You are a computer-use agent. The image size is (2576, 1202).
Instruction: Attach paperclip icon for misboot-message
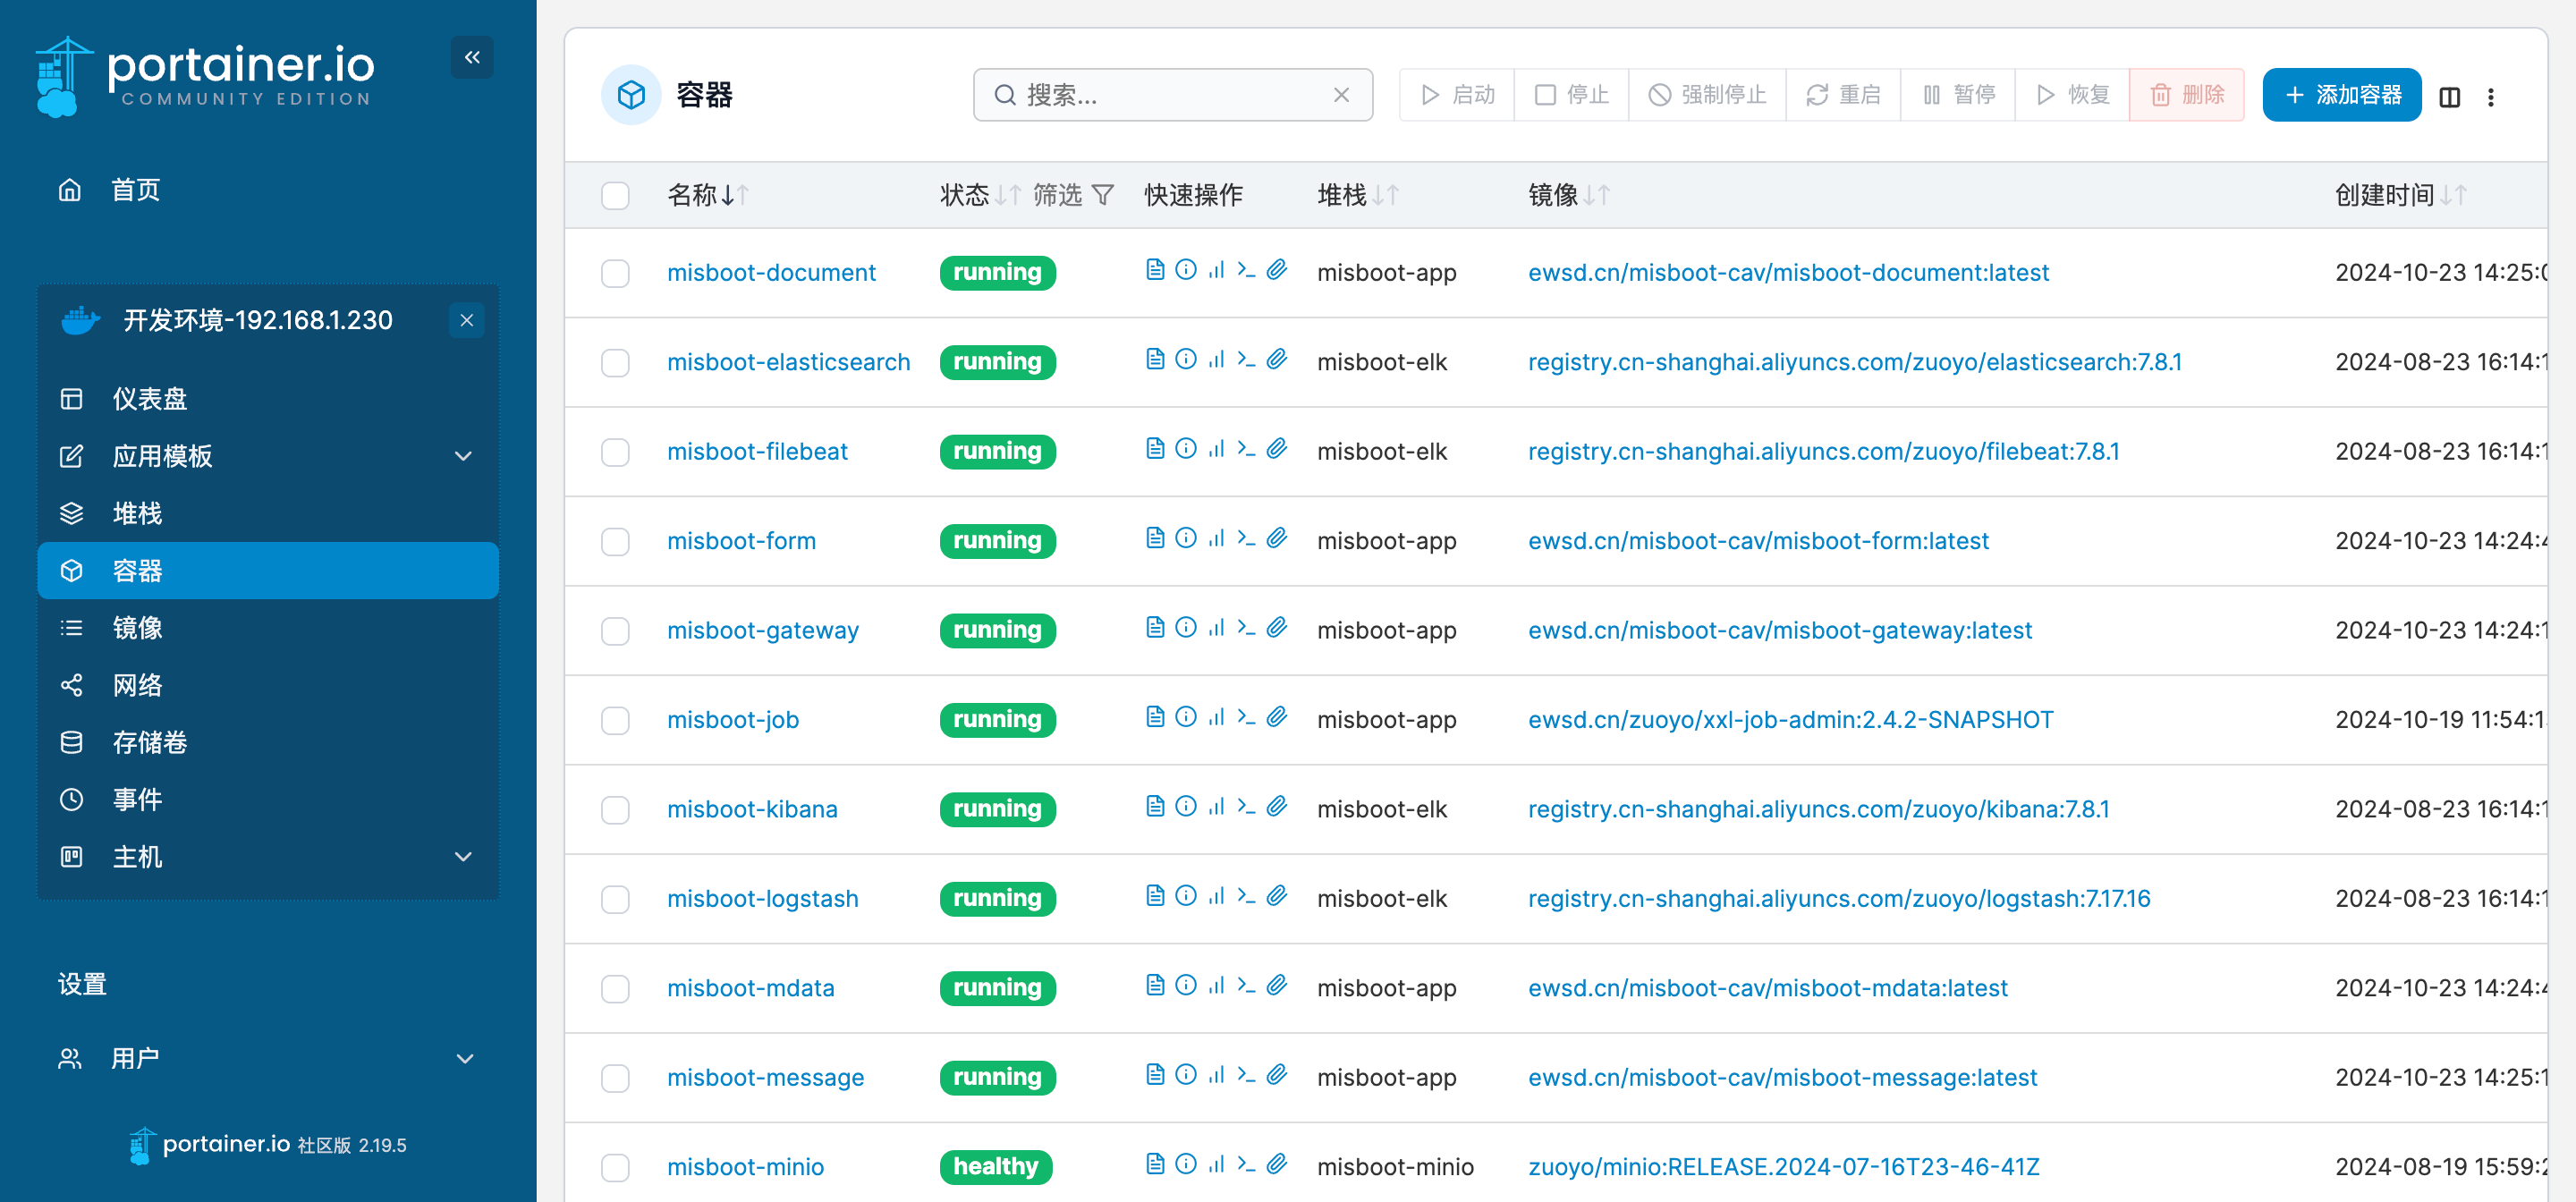coord(1277,1075)
